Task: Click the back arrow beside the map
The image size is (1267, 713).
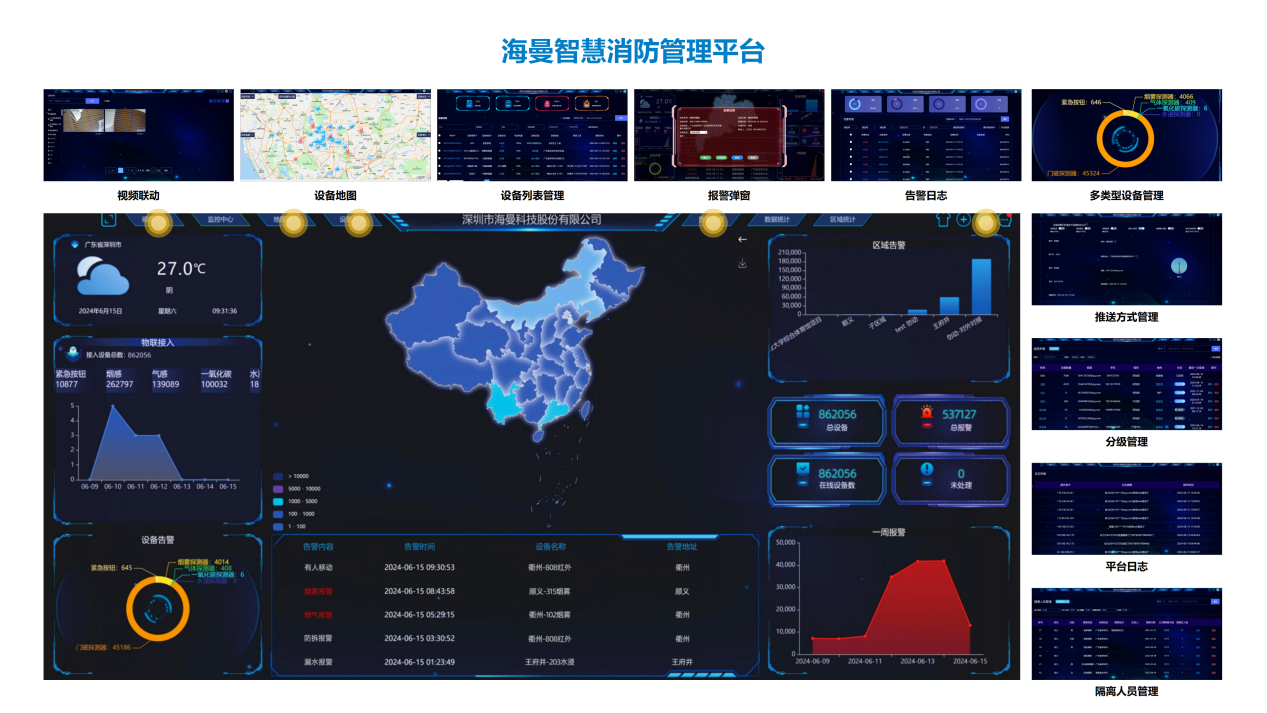Action: [x=742, y=240]
